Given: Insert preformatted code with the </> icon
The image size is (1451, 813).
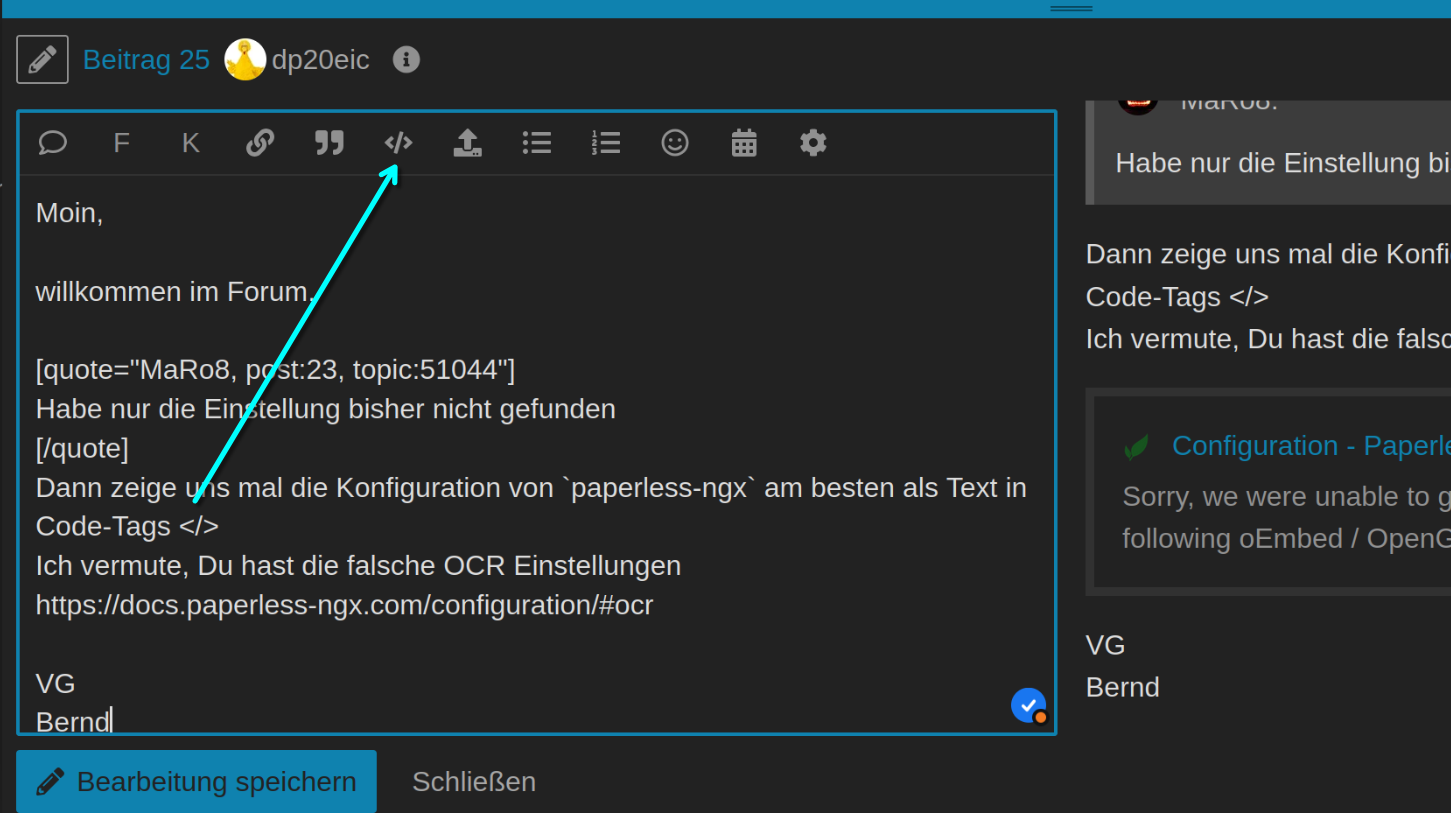Looking at the screenshot, I should click(398, 143).
